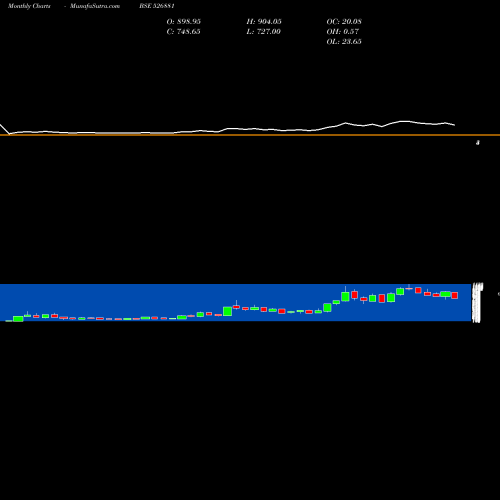Click the last red candlestick at the chart's right end
Image resolution: width=500 pixels, height=500 pixels.
point(455,295)
